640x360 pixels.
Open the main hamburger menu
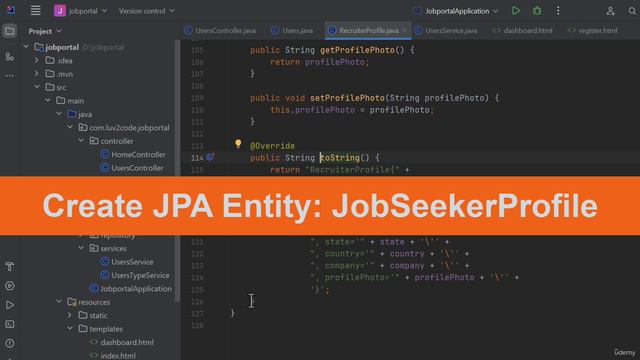[x=36, y=11]
